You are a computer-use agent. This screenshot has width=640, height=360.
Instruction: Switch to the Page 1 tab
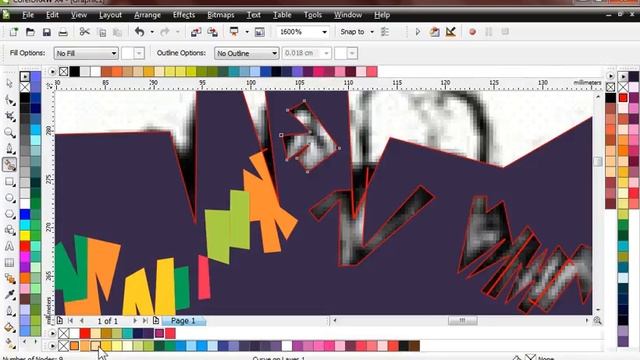click(183, 321)
